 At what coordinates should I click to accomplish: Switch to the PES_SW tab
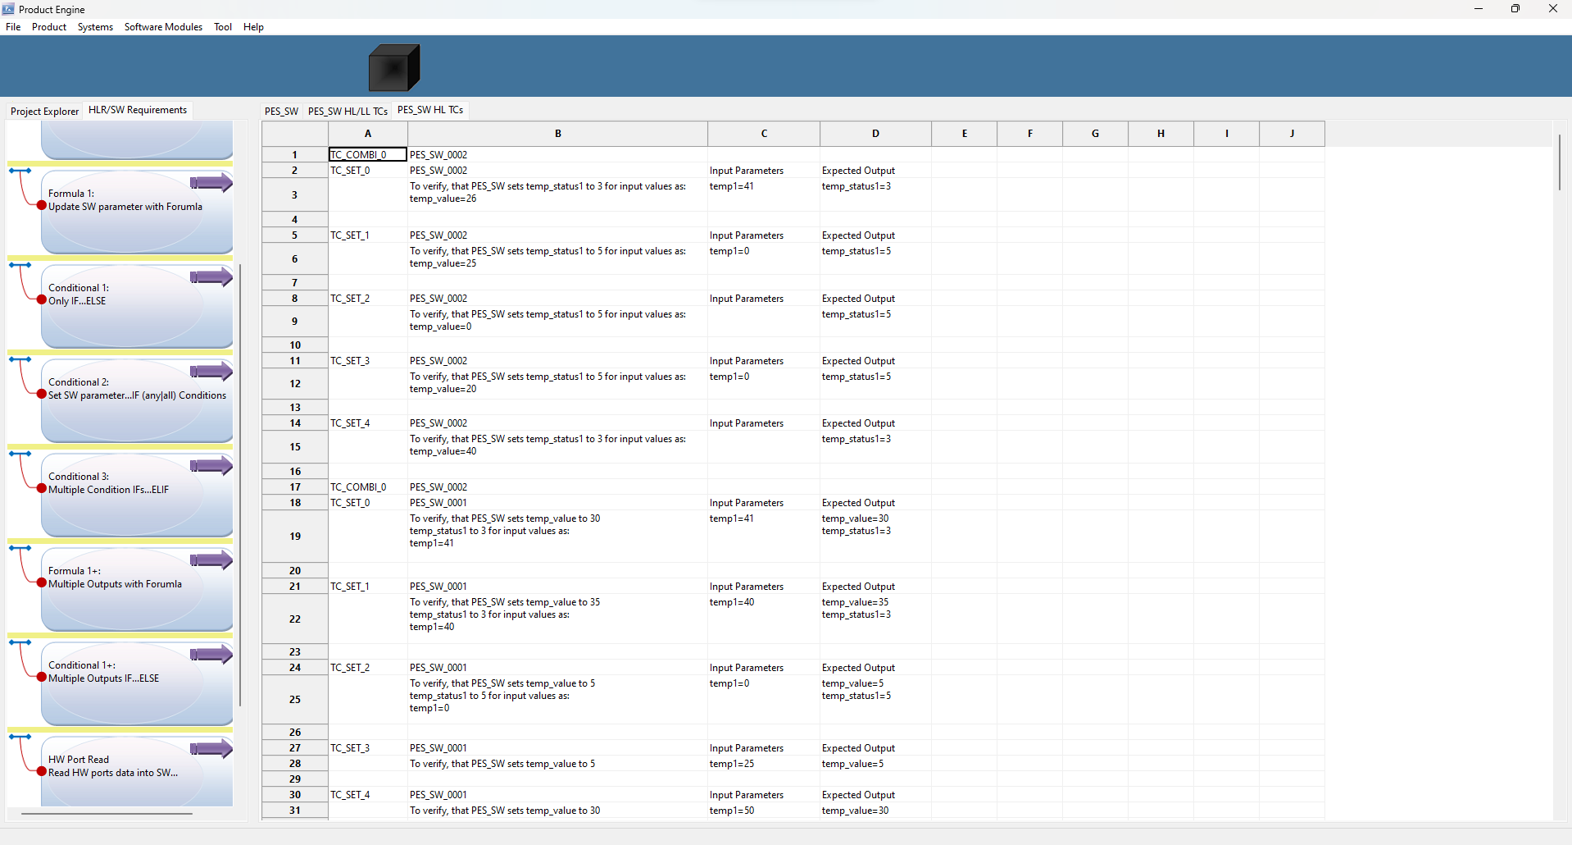pyautogui.click(x=281, y=111)
